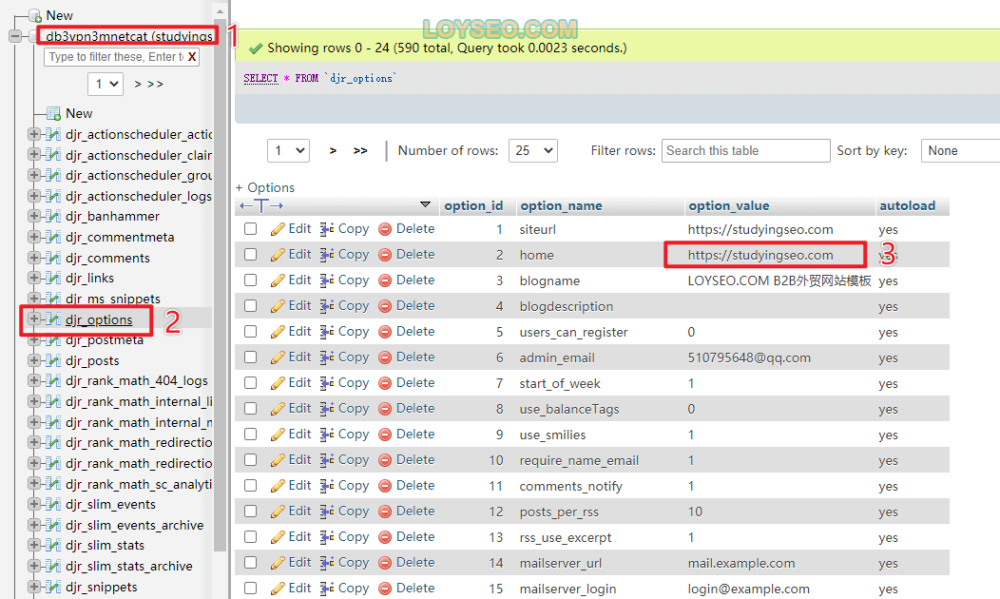Go to next sidebar table page
The height and width of the screenshot is (599, 1000).
coord(138,84)
